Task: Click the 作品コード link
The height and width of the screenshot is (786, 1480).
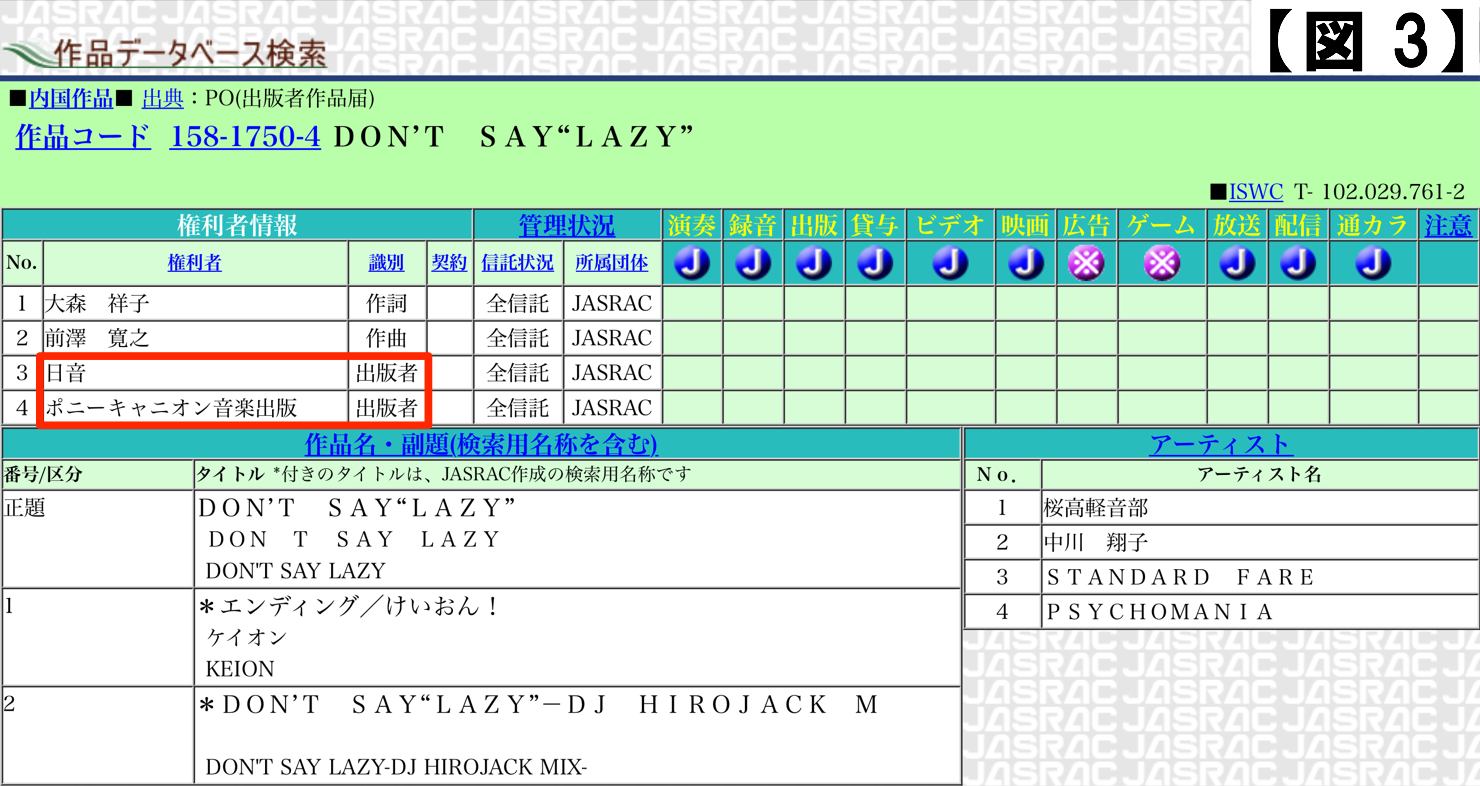Action: (x=83, y=137)
